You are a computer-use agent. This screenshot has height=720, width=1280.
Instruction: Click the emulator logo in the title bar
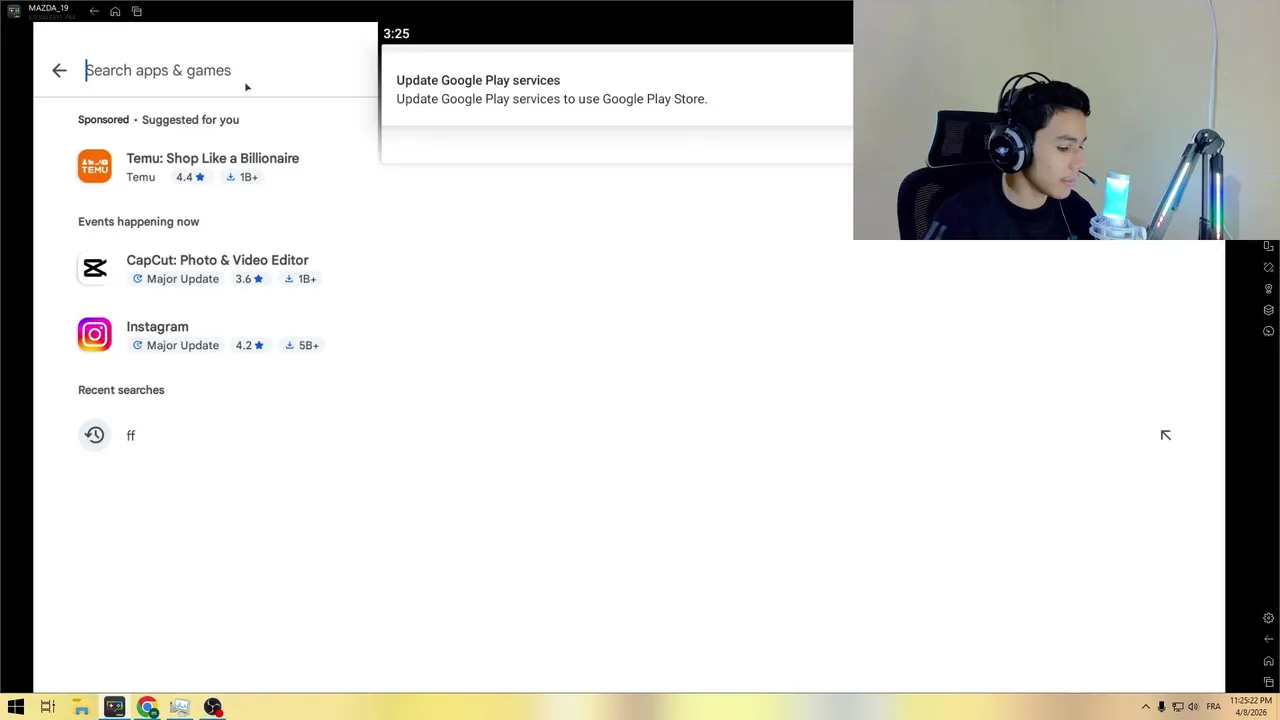[x=14, y=11]
